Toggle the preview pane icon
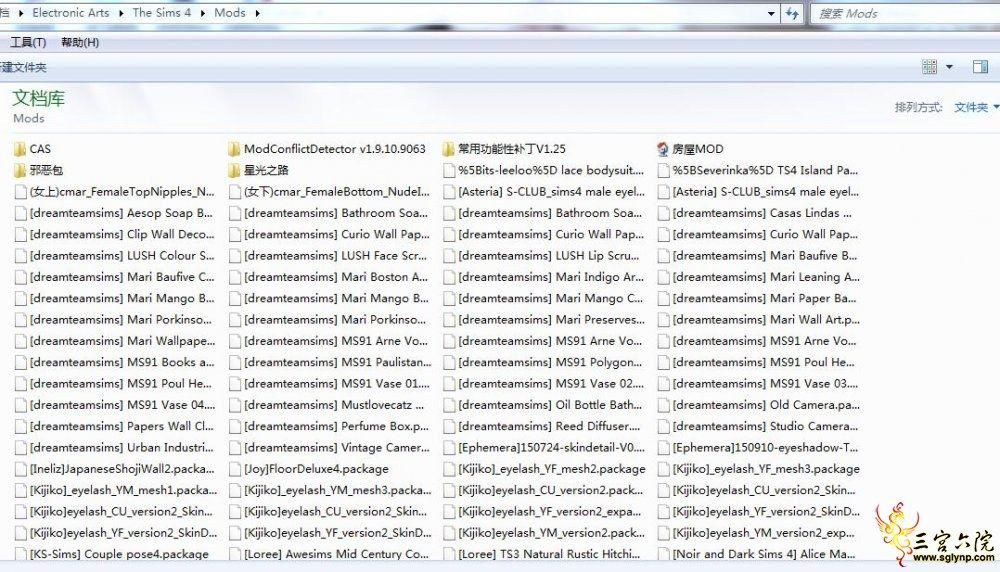 coord(980,67)
